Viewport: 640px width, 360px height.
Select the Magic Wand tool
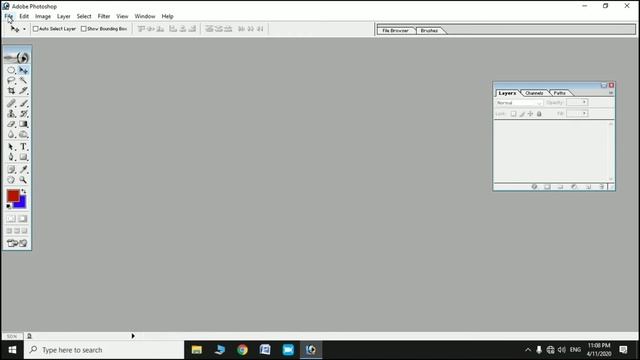(x=23, y=80)
